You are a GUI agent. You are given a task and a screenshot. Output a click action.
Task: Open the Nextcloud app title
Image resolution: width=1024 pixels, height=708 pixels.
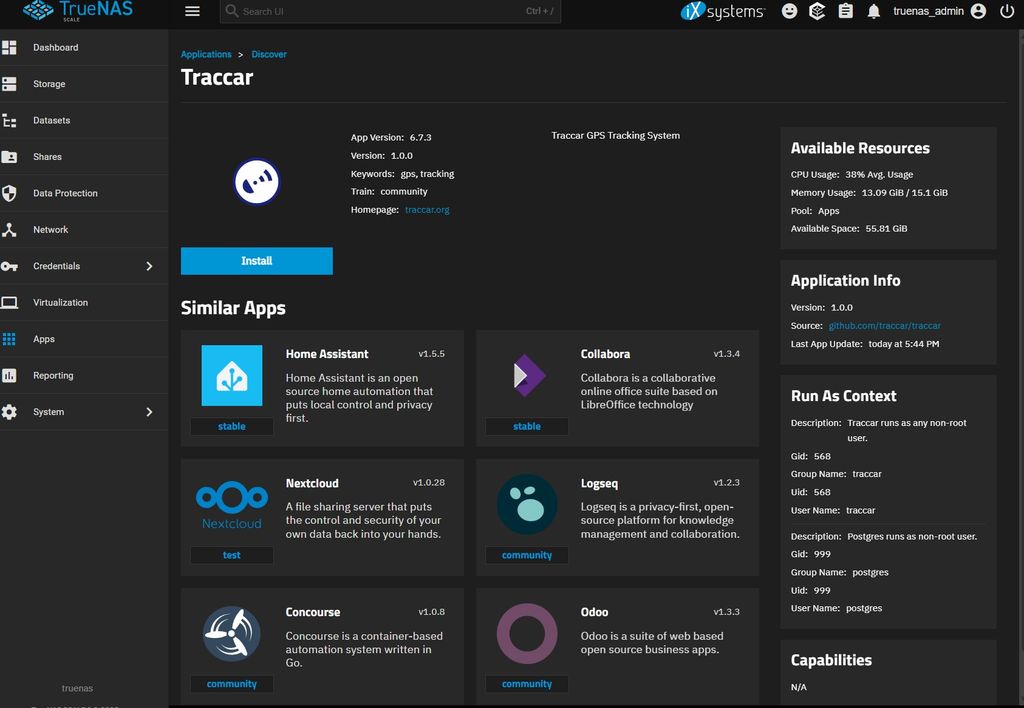(x=312, y=483)
